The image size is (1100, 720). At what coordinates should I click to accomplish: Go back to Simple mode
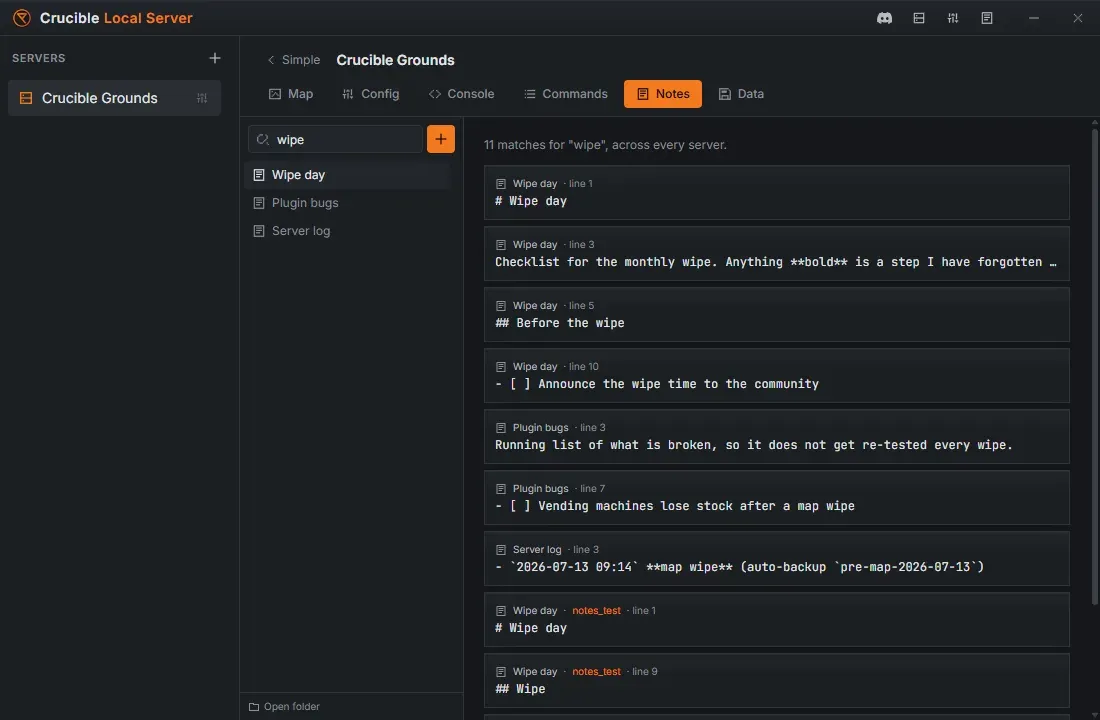click(x=293, y=60)
